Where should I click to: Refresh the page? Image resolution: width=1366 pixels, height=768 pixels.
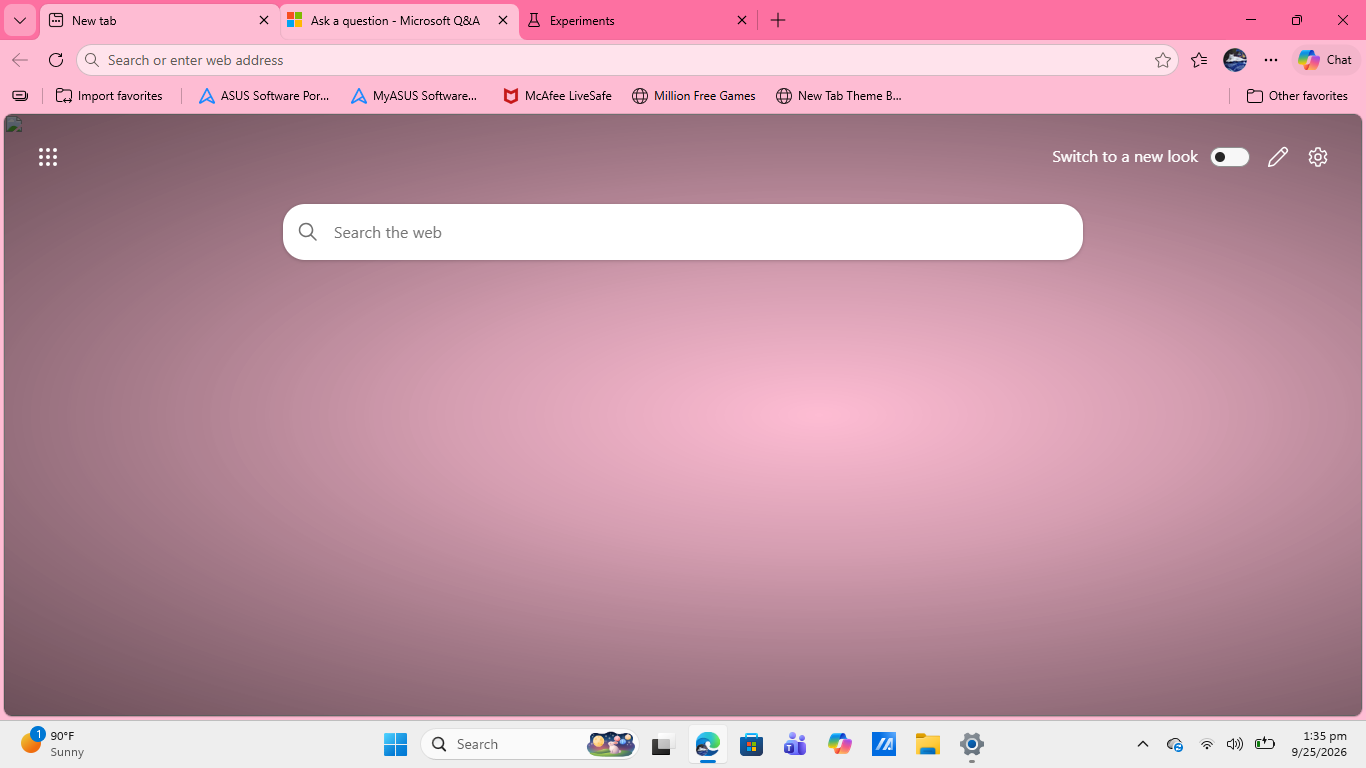(56, 60)
